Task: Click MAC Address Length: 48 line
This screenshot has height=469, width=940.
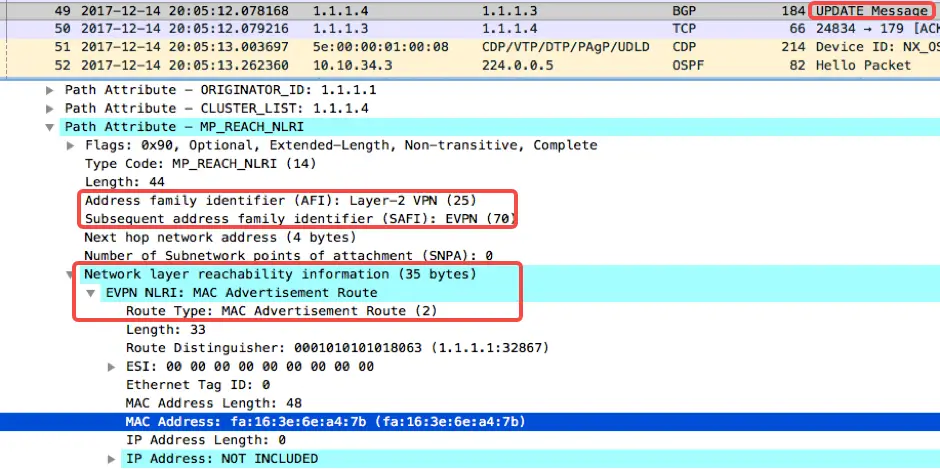Action: pyautogui.click(x=213, y=404)
